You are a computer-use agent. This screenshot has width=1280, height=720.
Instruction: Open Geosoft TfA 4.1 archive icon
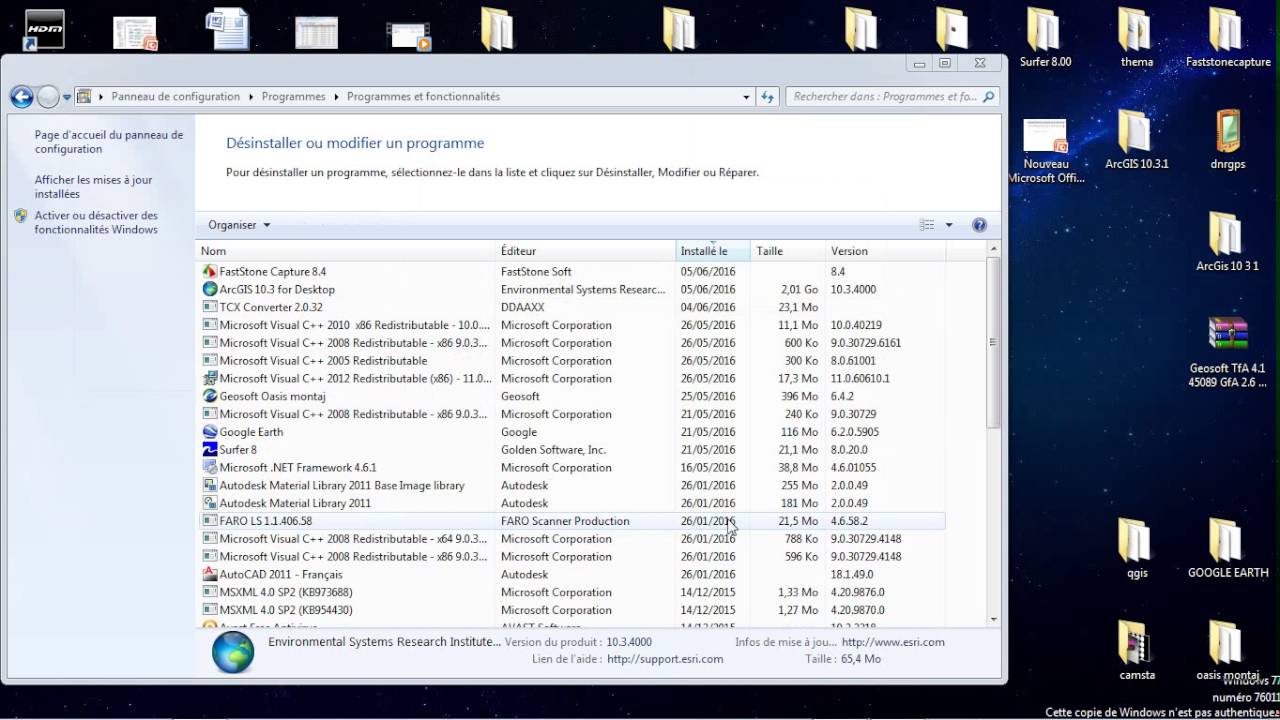click(x=1227, y=352)
